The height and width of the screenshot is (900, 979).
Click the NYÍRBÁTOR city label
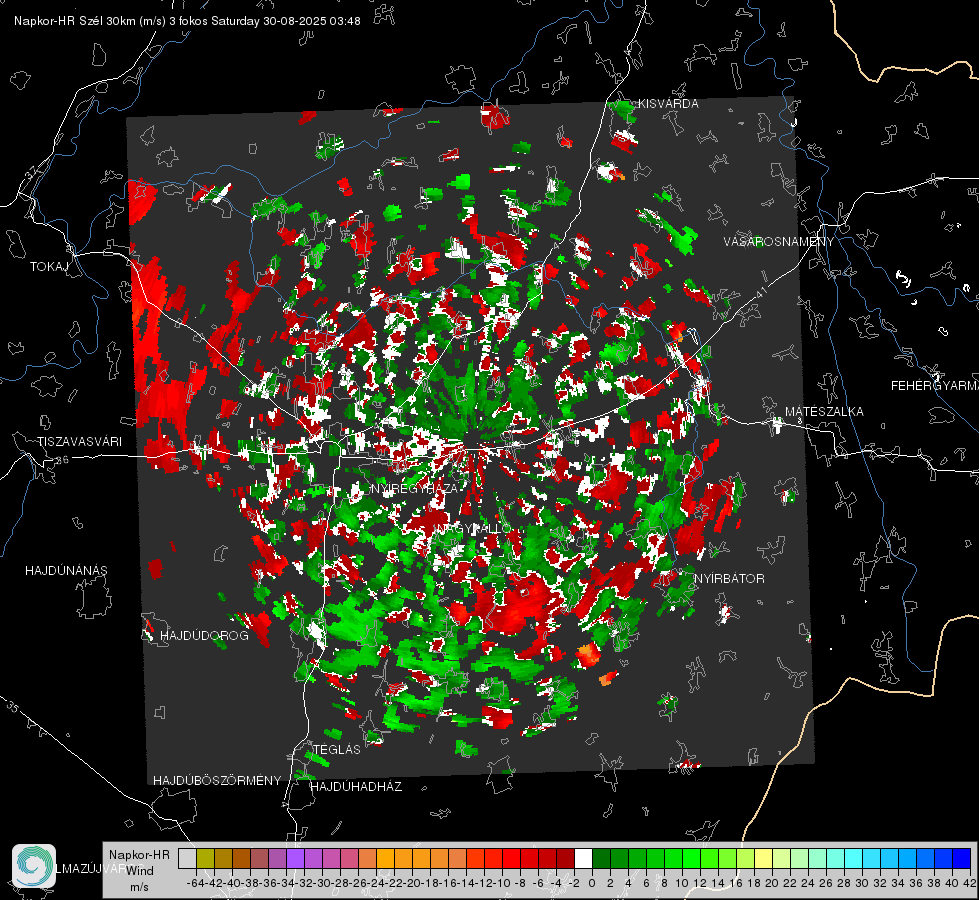pos(729,578)
